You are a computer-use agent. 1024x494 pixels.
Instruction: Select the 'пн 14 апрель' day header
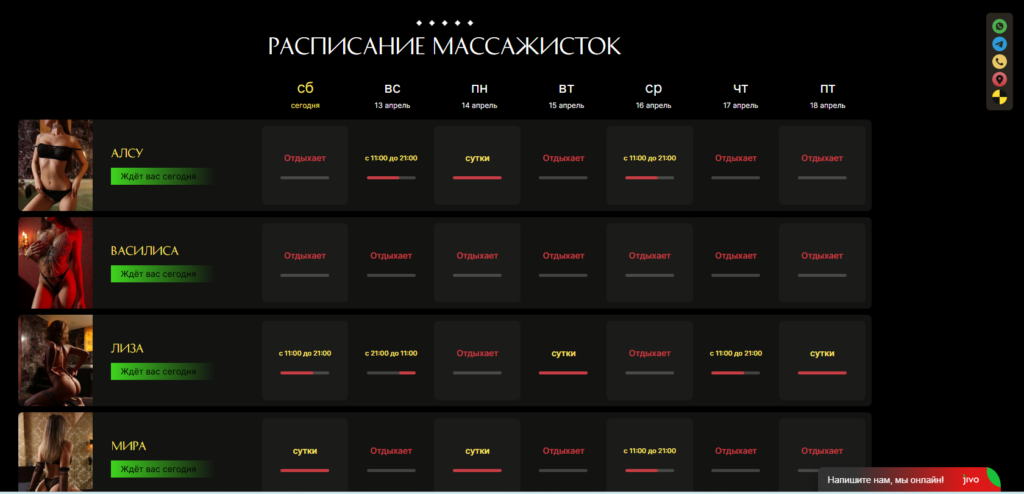(x=479, y=95)
